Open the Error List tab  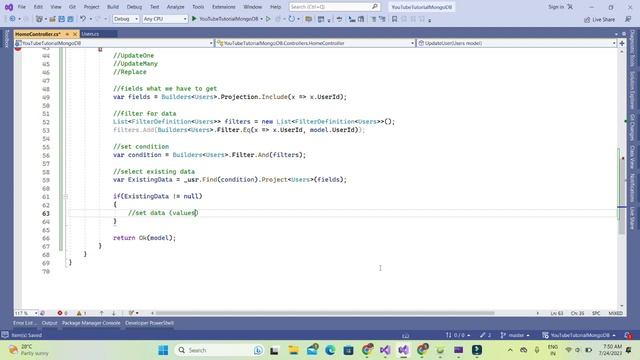[24, 323]
